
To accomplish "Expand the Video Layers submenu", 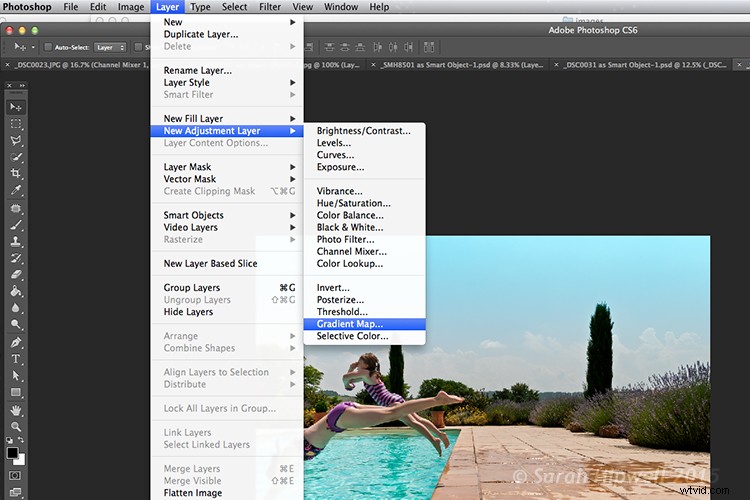I will pos(227,227).
